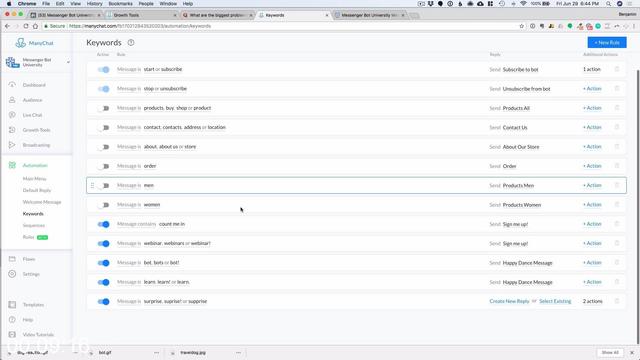This screenshot has width=640, height=360.
Task: Delete the count me in rule
Action: click(617, 224)
